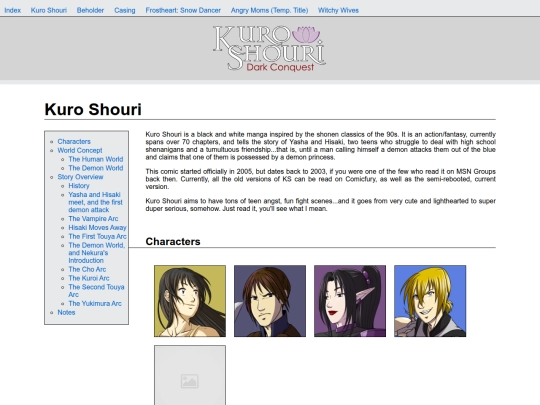Jump to Story Overview section

[x=80, y=177]
